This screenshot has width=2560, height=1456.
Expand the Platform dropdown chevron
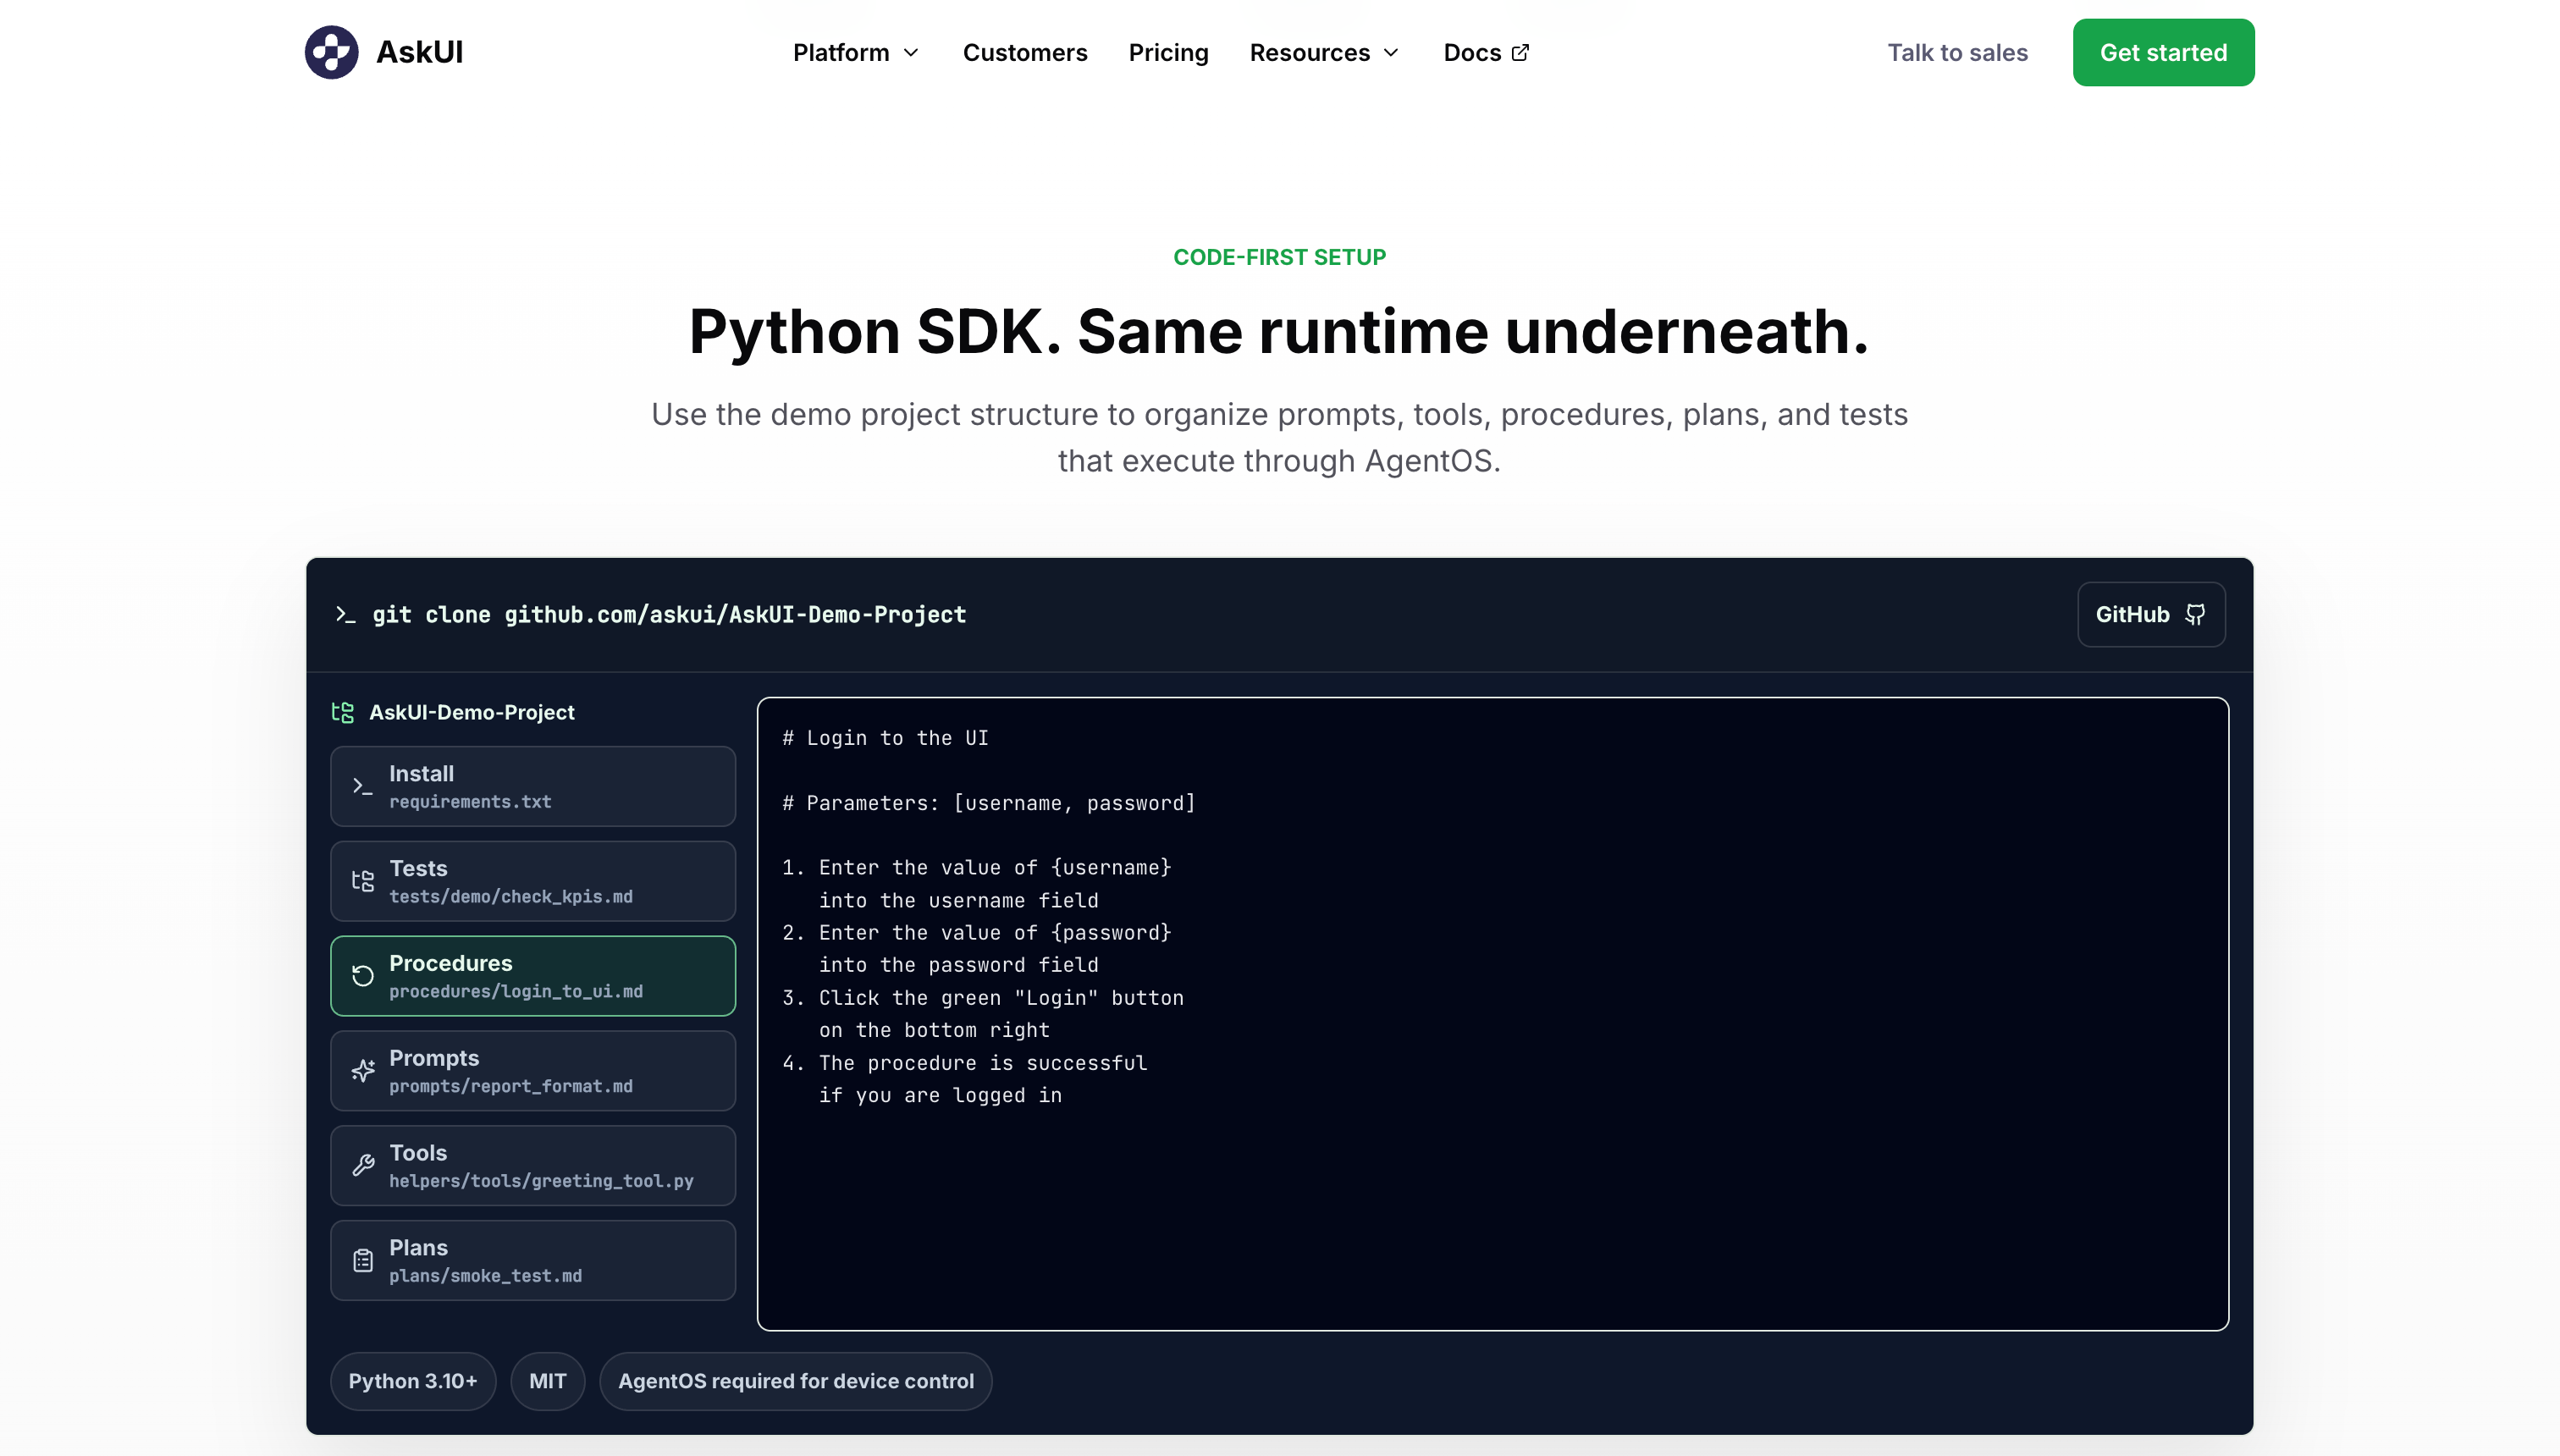click(x=911, y=52)
